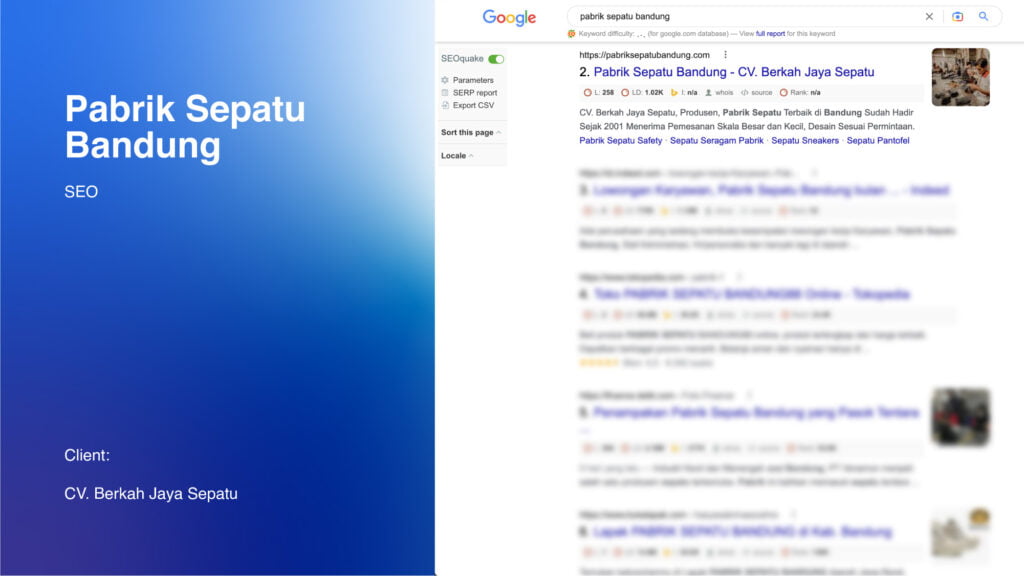This screenshot has width=1024, height=576.
Task: Open the Sepatu Sneakers sitelink
Action: click(x=805, y=141)
